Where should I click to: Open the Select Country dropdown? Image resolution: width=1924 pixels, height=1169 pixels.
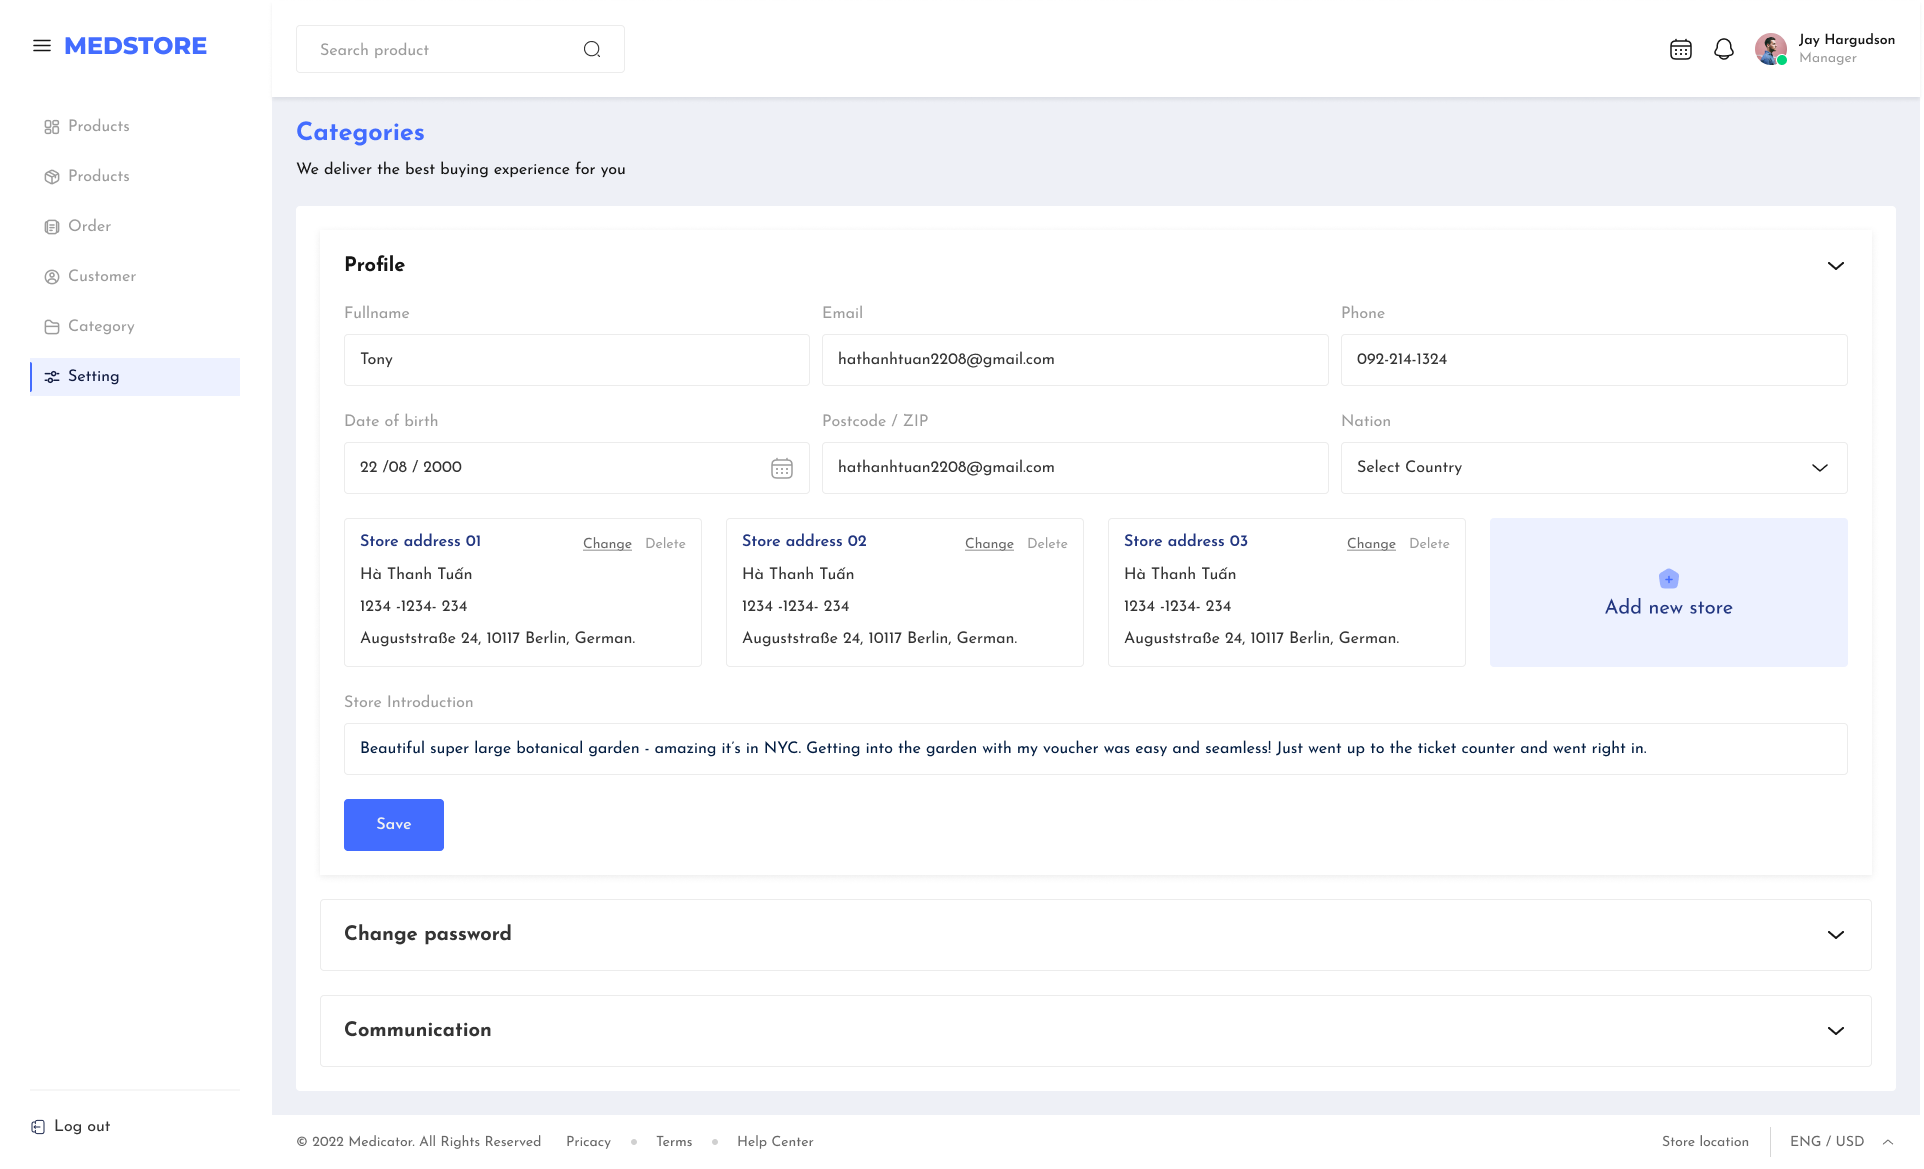pos(1593,468)
